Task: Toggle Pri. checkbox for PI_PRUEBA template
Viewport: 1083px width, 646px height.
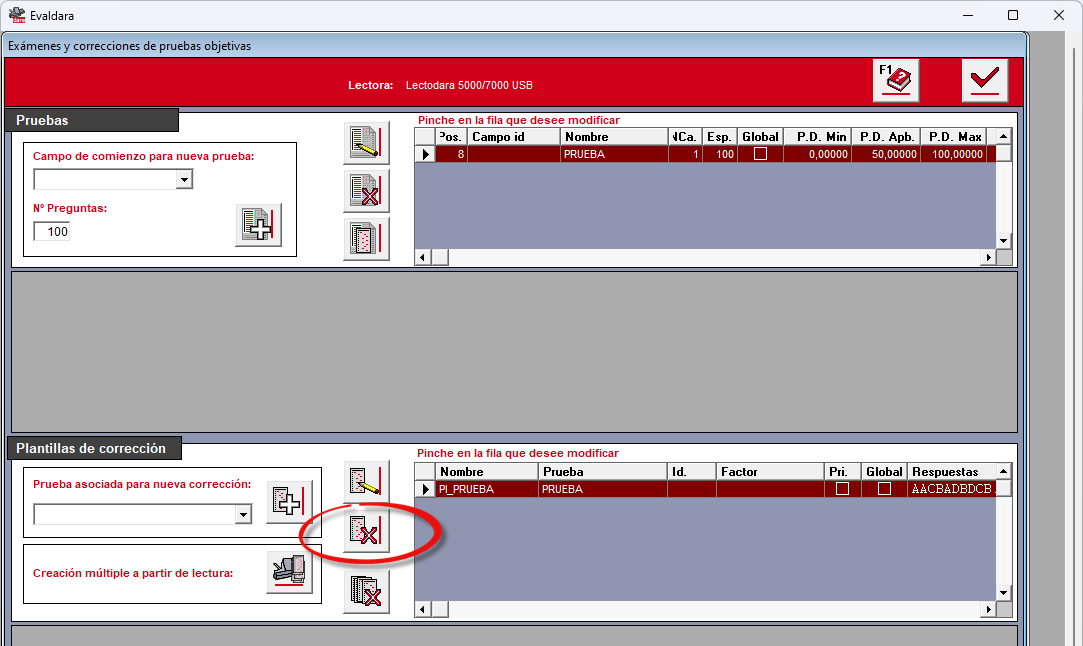Action: (x=842, y=488)
